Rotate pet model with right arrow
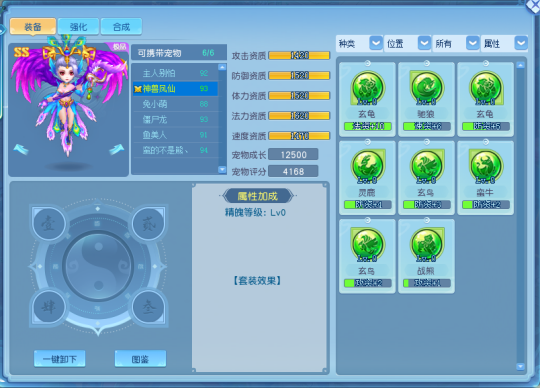 [x=116, y=150]
